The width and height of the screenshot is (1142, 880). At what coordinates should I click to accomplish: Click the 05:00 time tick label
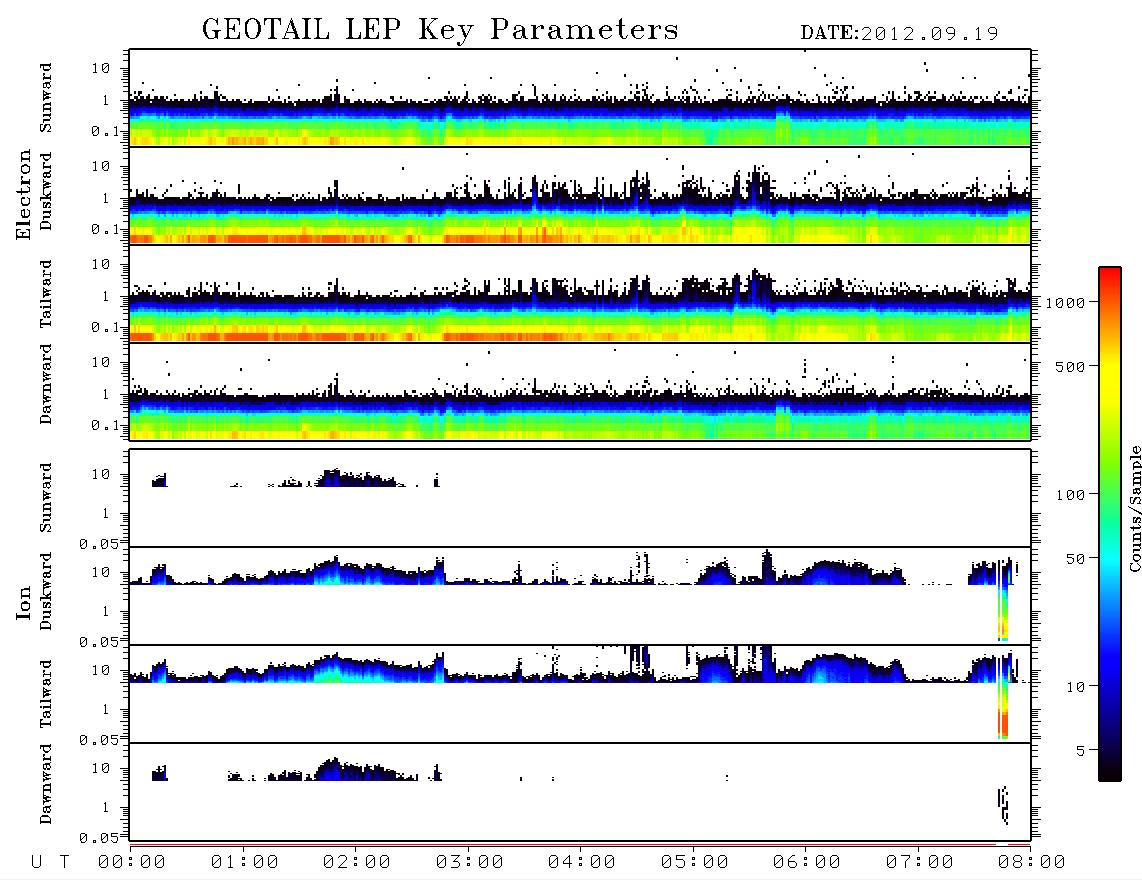694,863
